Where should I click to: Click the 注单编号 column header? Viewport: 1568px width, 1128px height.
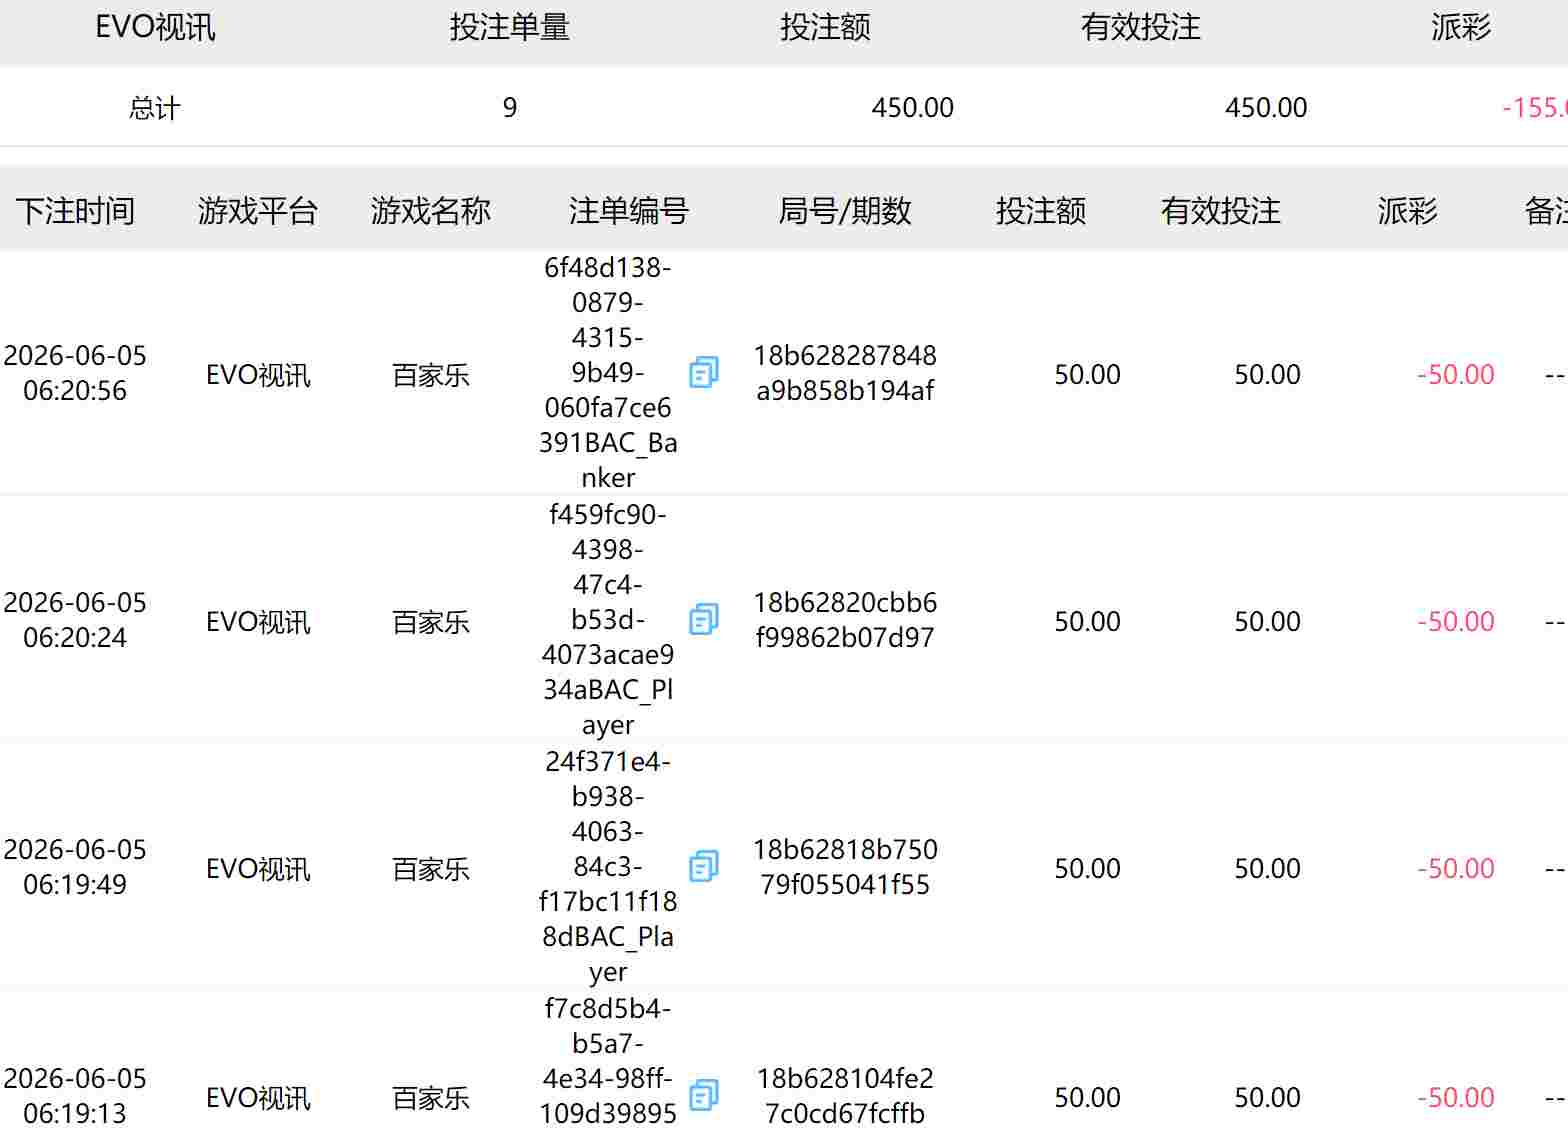[x=629, y=211]
